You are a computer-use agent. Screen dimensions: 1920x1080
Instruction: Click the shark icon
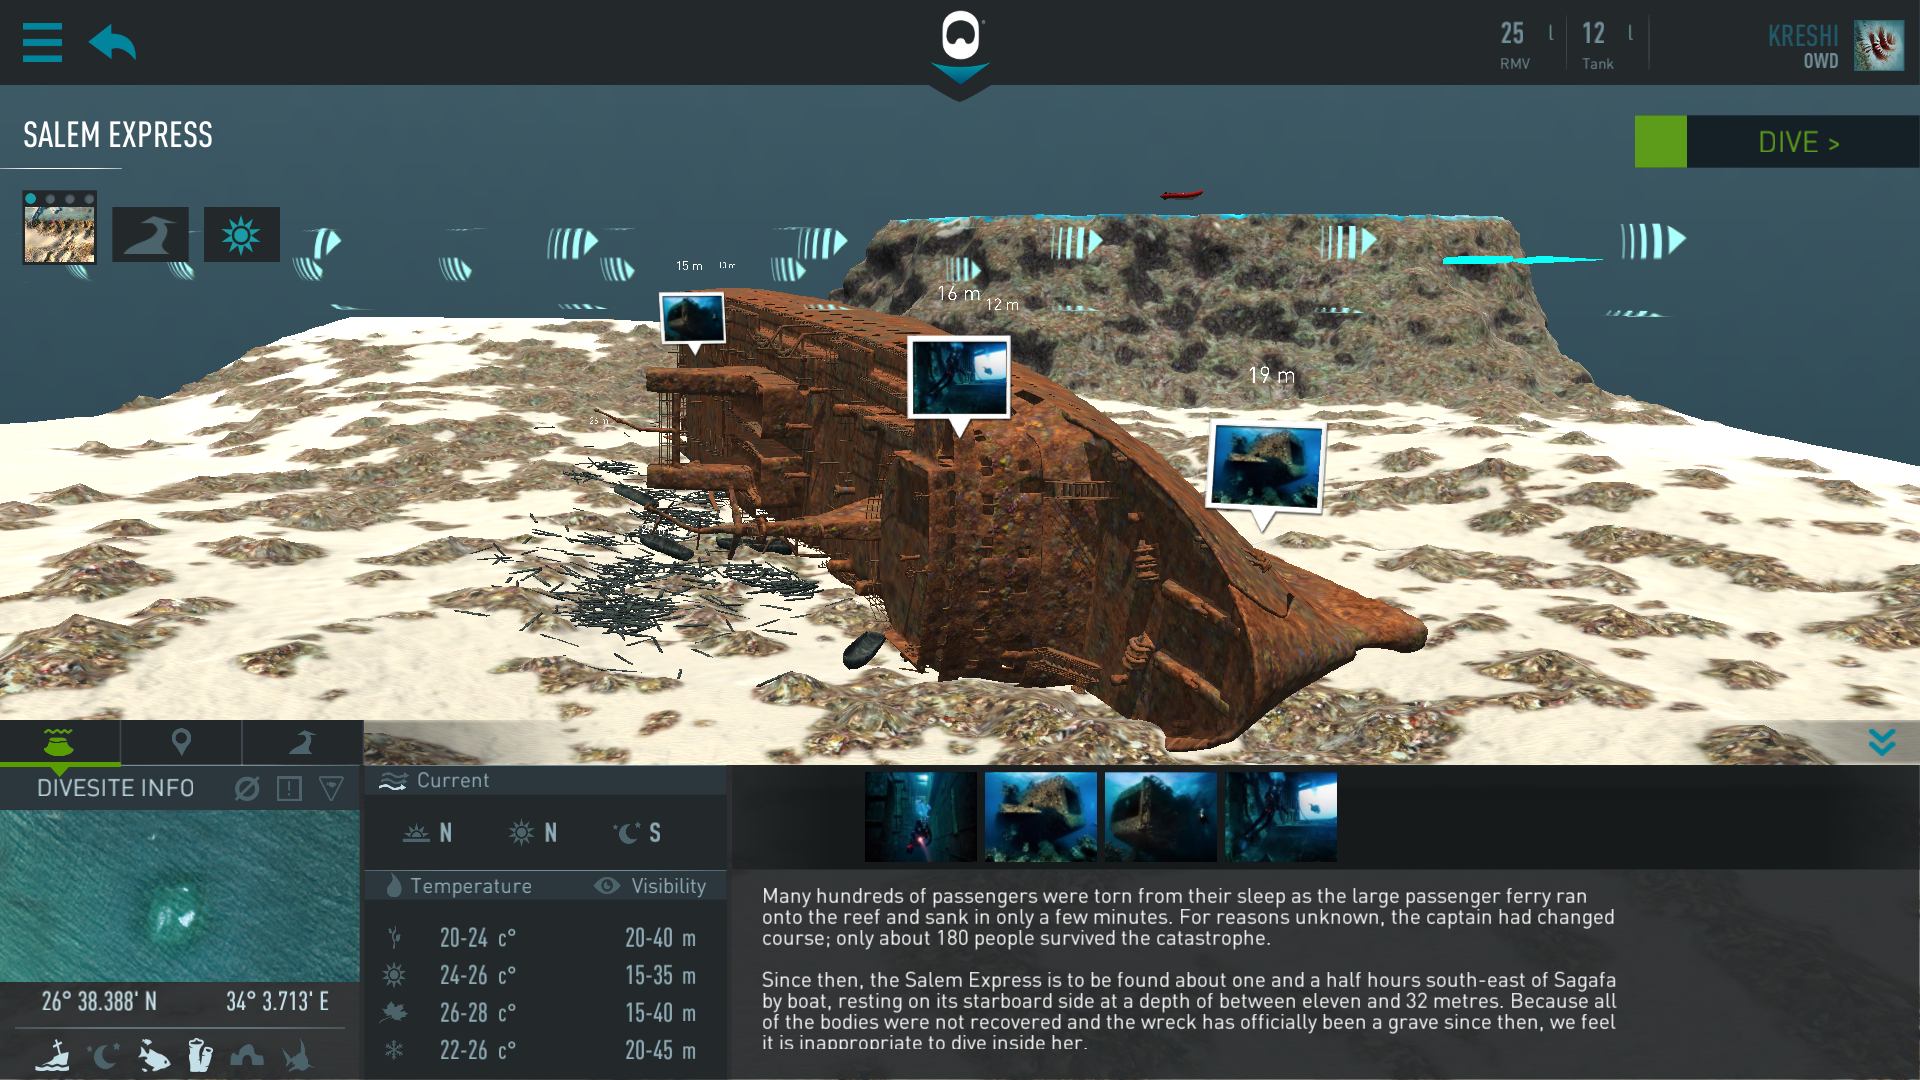click(x=296, y=1056)
